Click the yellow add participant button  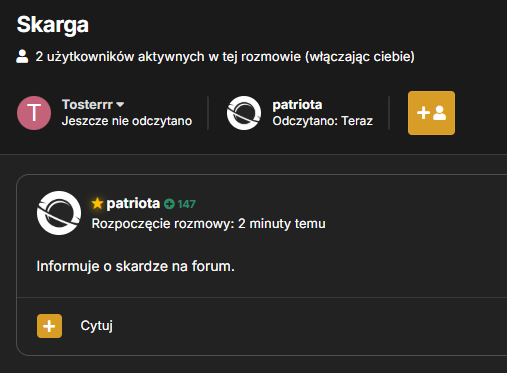point(431,113)
